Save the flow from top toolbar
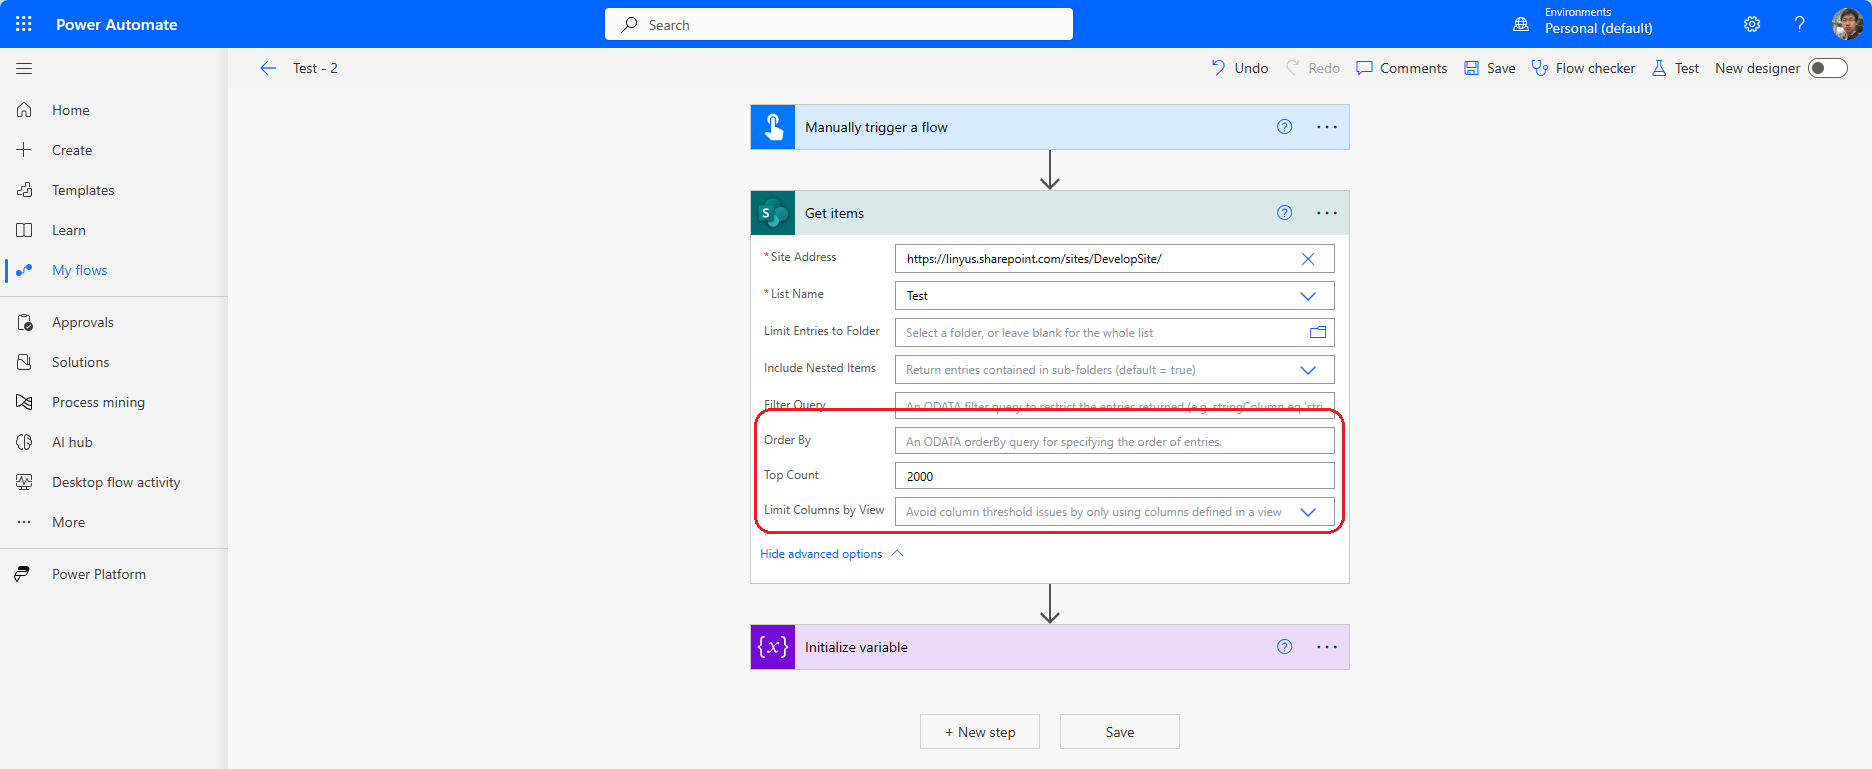Viewport: 1872px width, 769px height. click(x=1489, y=68)
